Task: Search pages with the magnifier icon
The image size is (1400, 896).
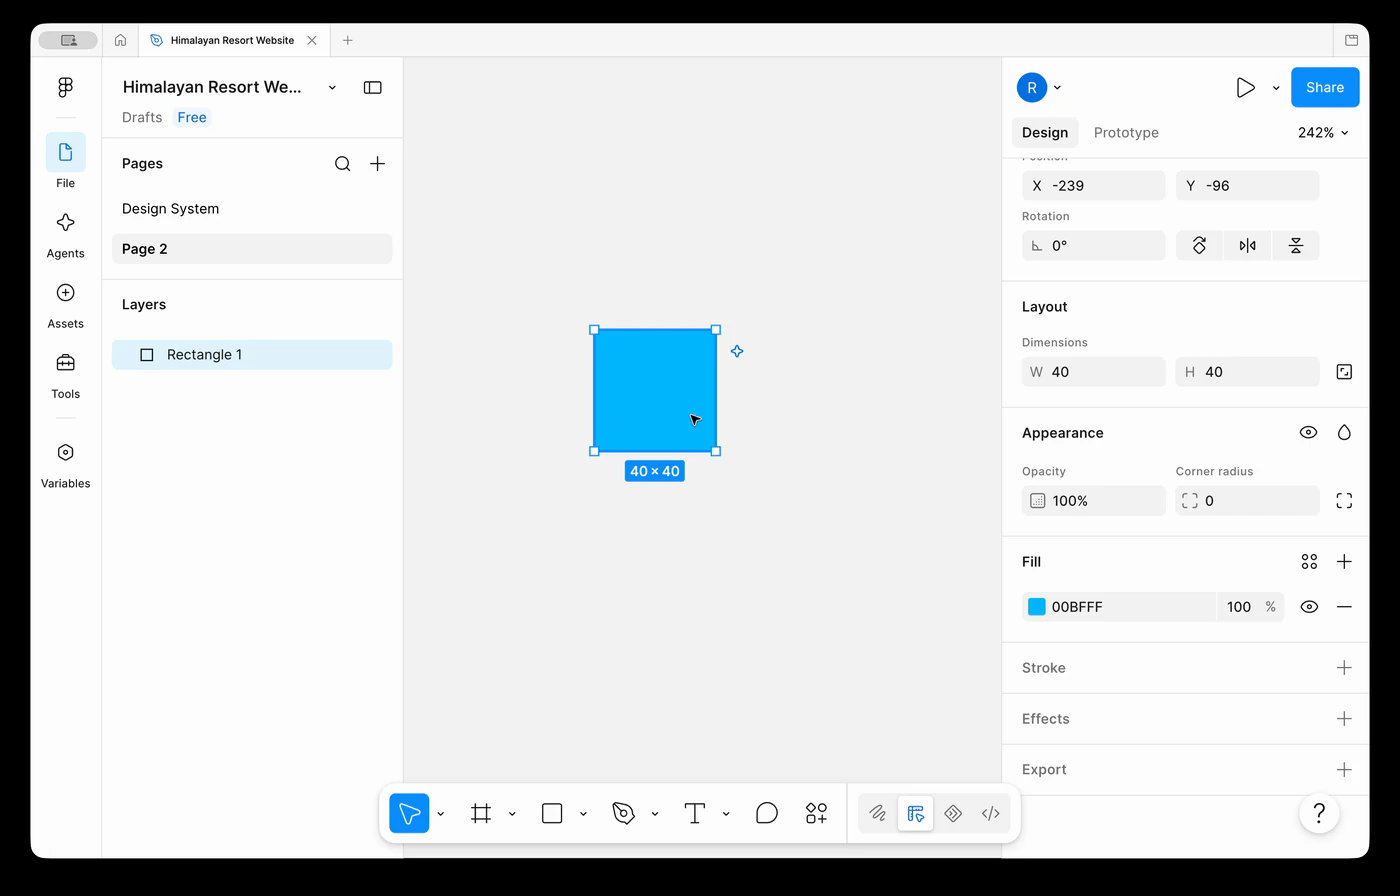Action: 342,164
